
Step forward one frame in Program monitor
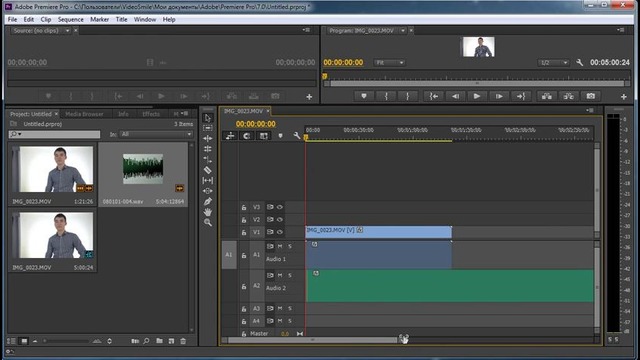point(499,96)
